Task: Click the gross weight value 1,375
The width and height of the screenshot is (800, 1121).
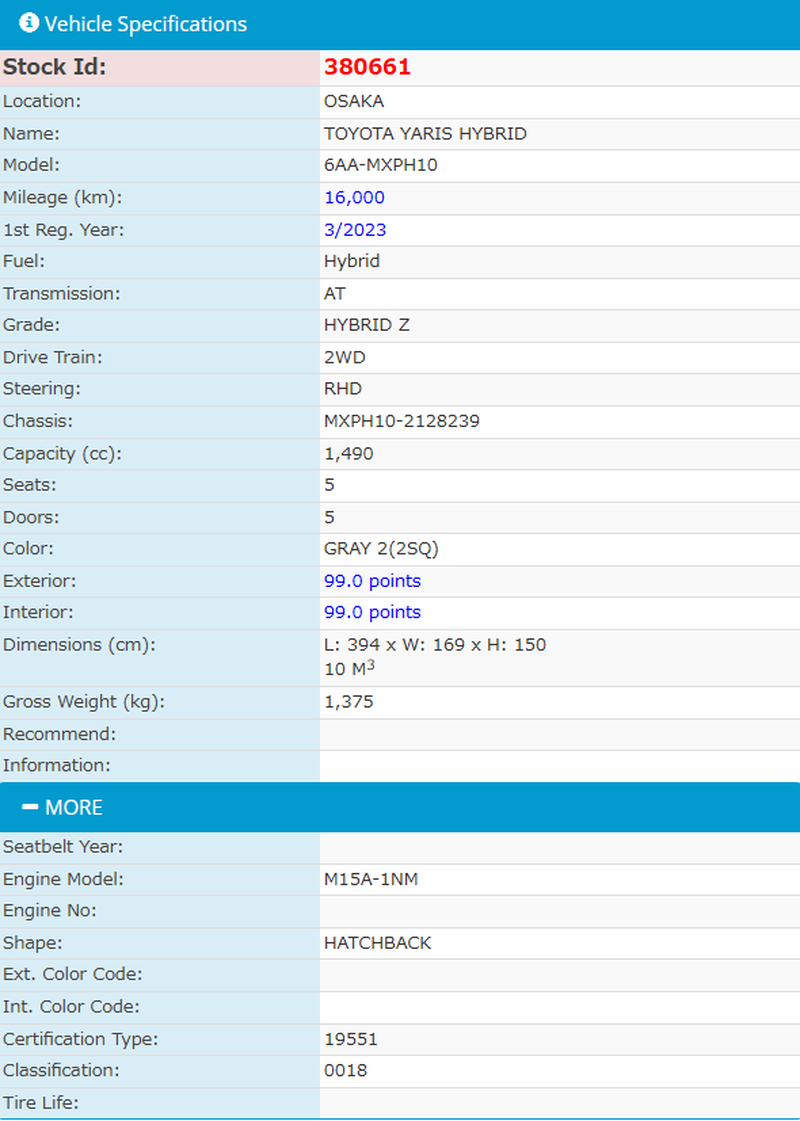Action: point(349,702)
